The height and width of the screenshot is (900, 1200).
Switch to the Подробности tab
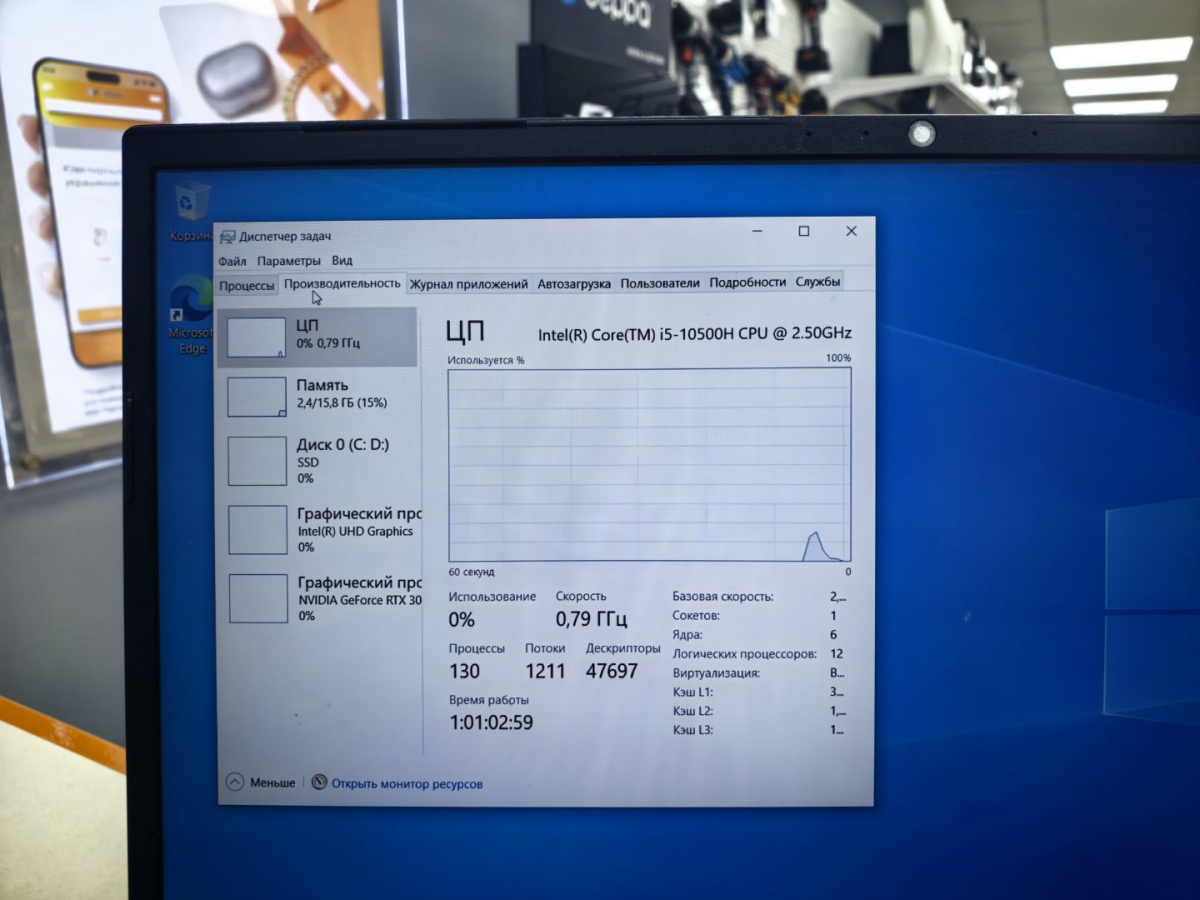coord(748,282)
